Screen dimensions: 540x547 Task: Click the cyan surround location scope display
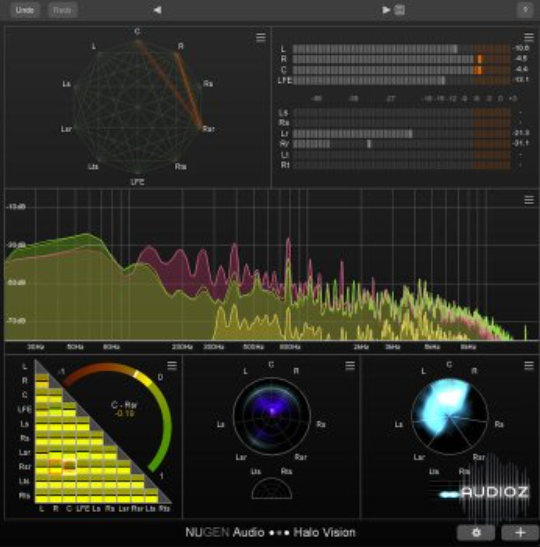point(450,416)
